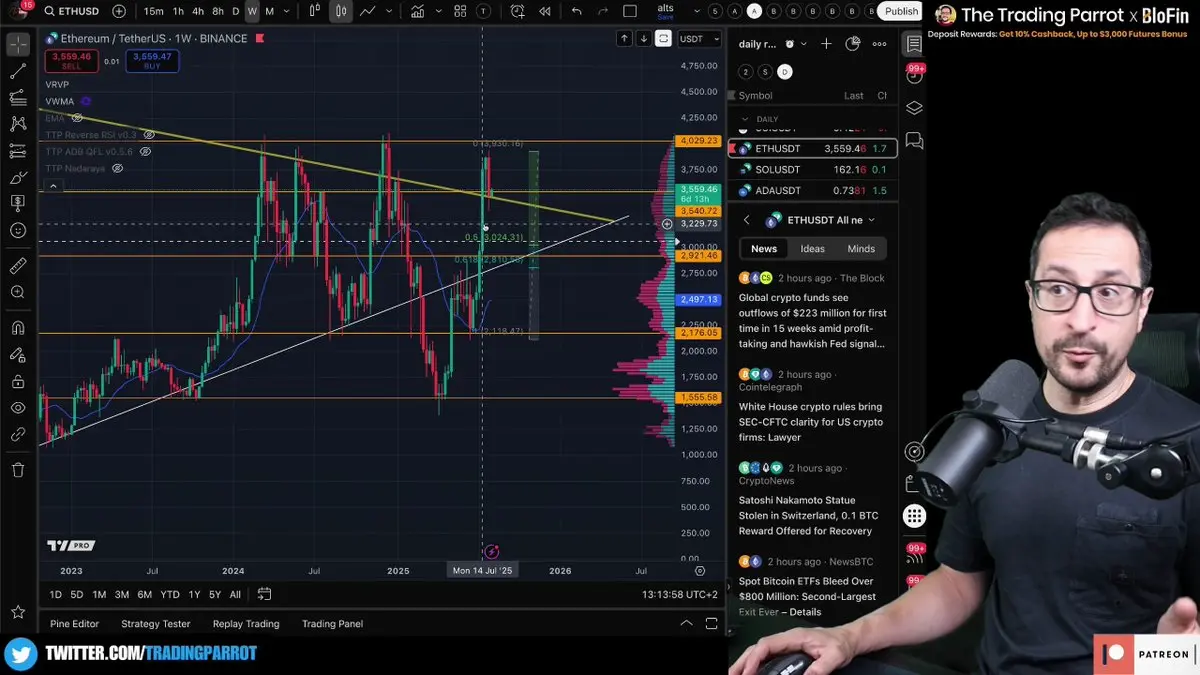Select the 15m timeframe
Image resolution: width=1200 pixels, height=675 pixels.
153,11
